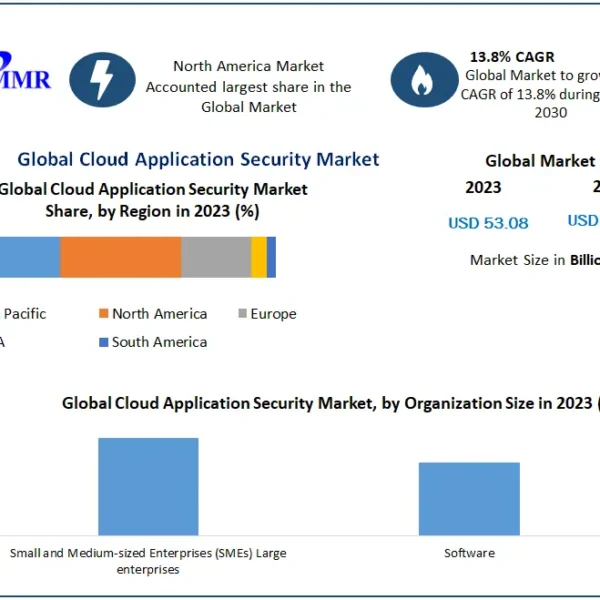
Task: Click the '2030' text under CAGR
Action: (x=551, y=112)
